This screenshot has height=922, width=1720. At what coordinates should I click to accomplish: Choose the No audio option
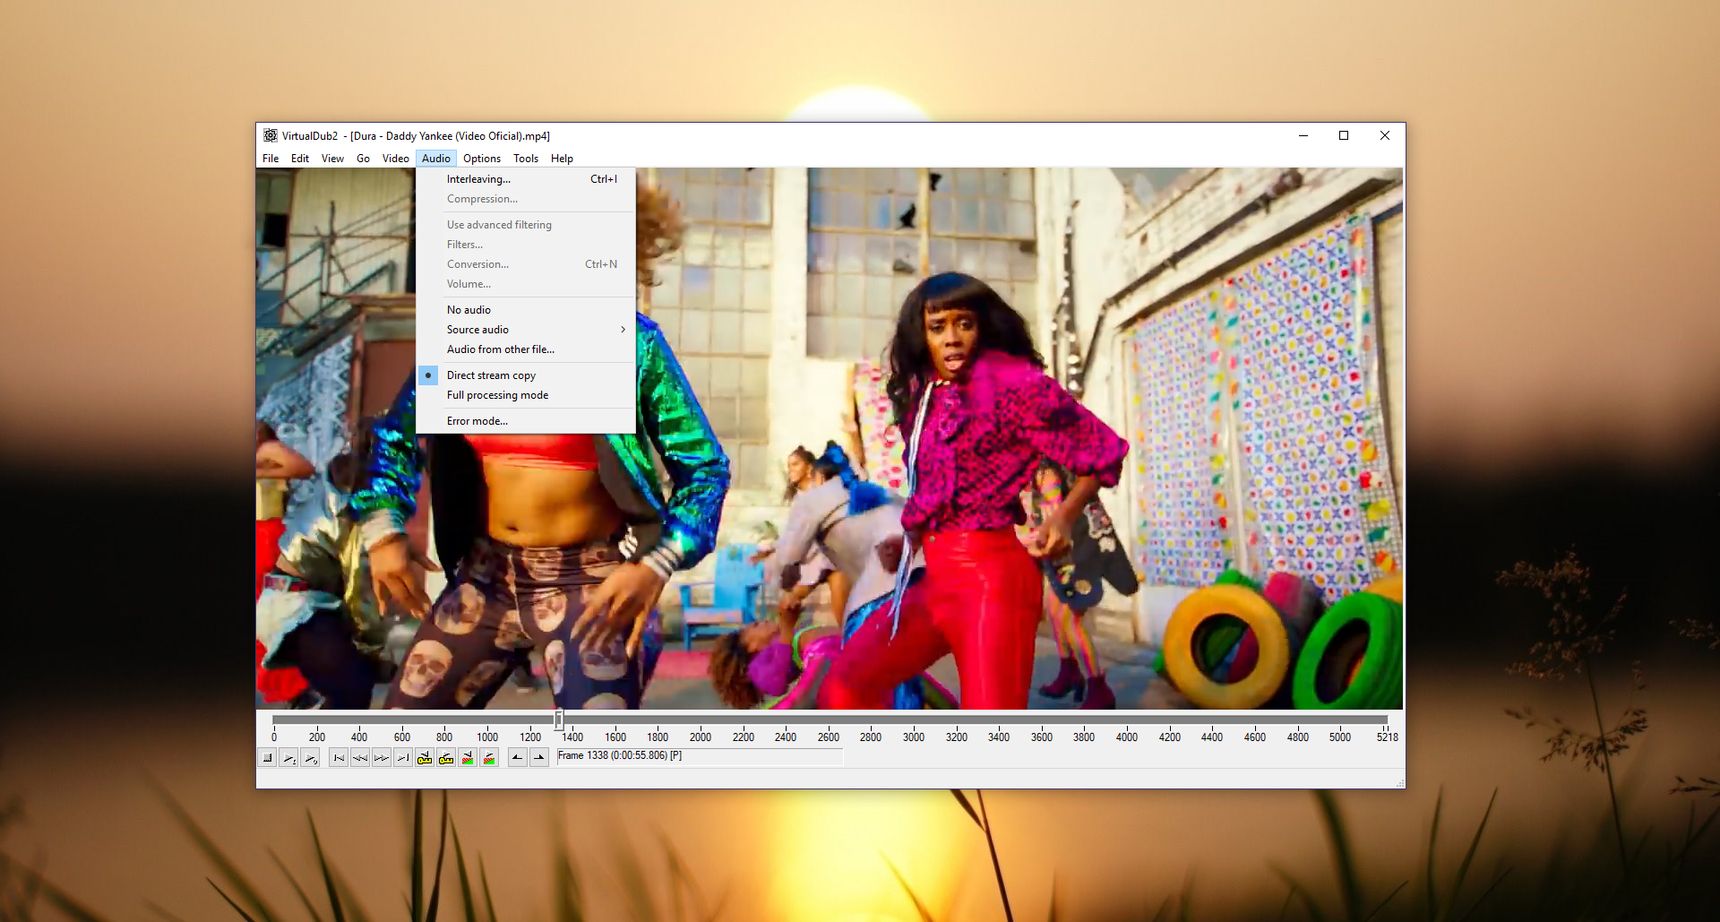pos(526,310)
